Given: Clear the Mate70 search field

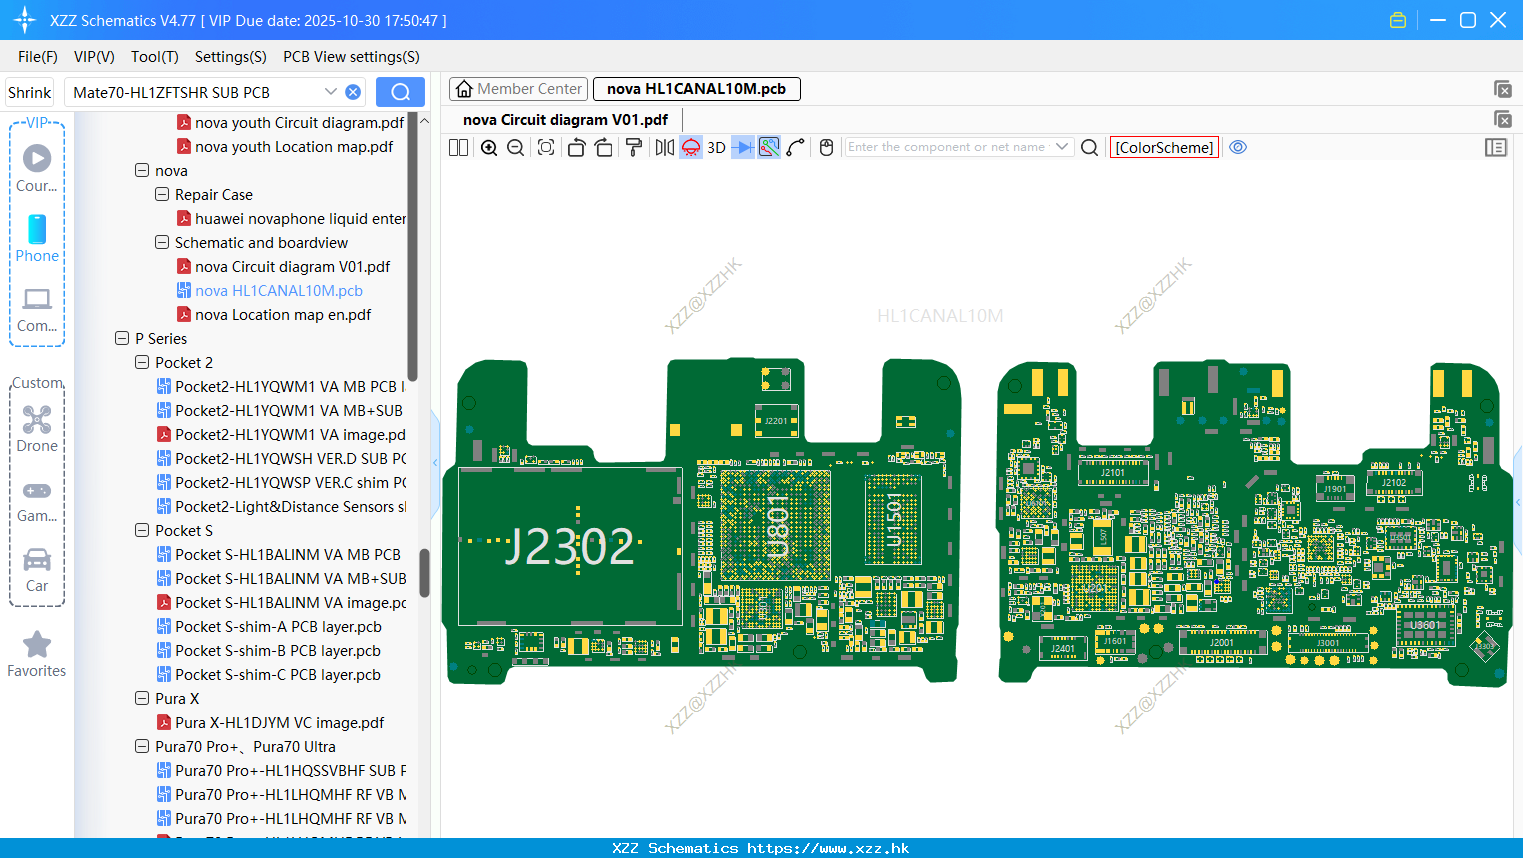Looking at the screenshot, I should (353, 92).
